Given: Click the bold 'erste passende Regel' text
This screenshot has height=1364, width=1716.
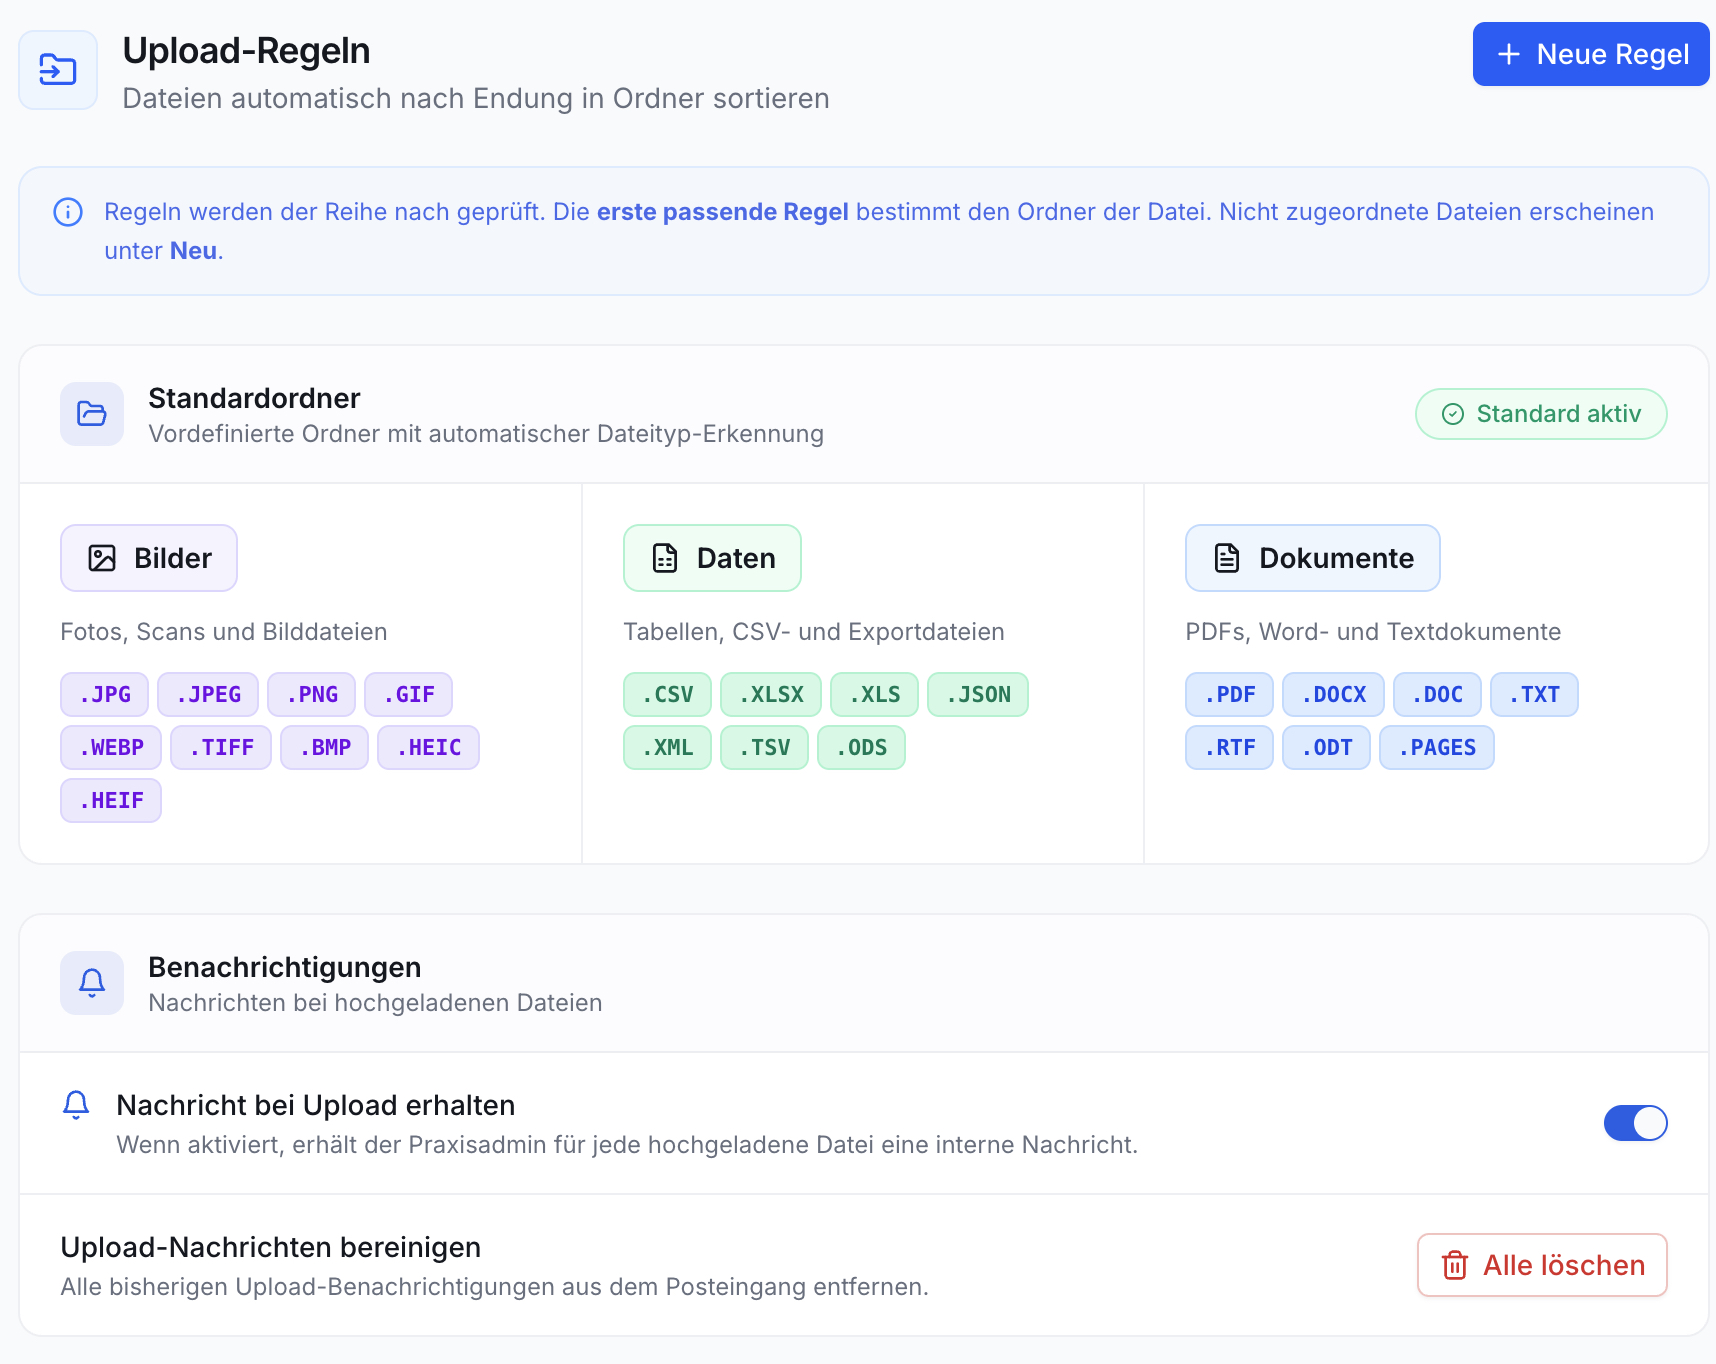Looking at the screenshot, I should click(723, 212).
